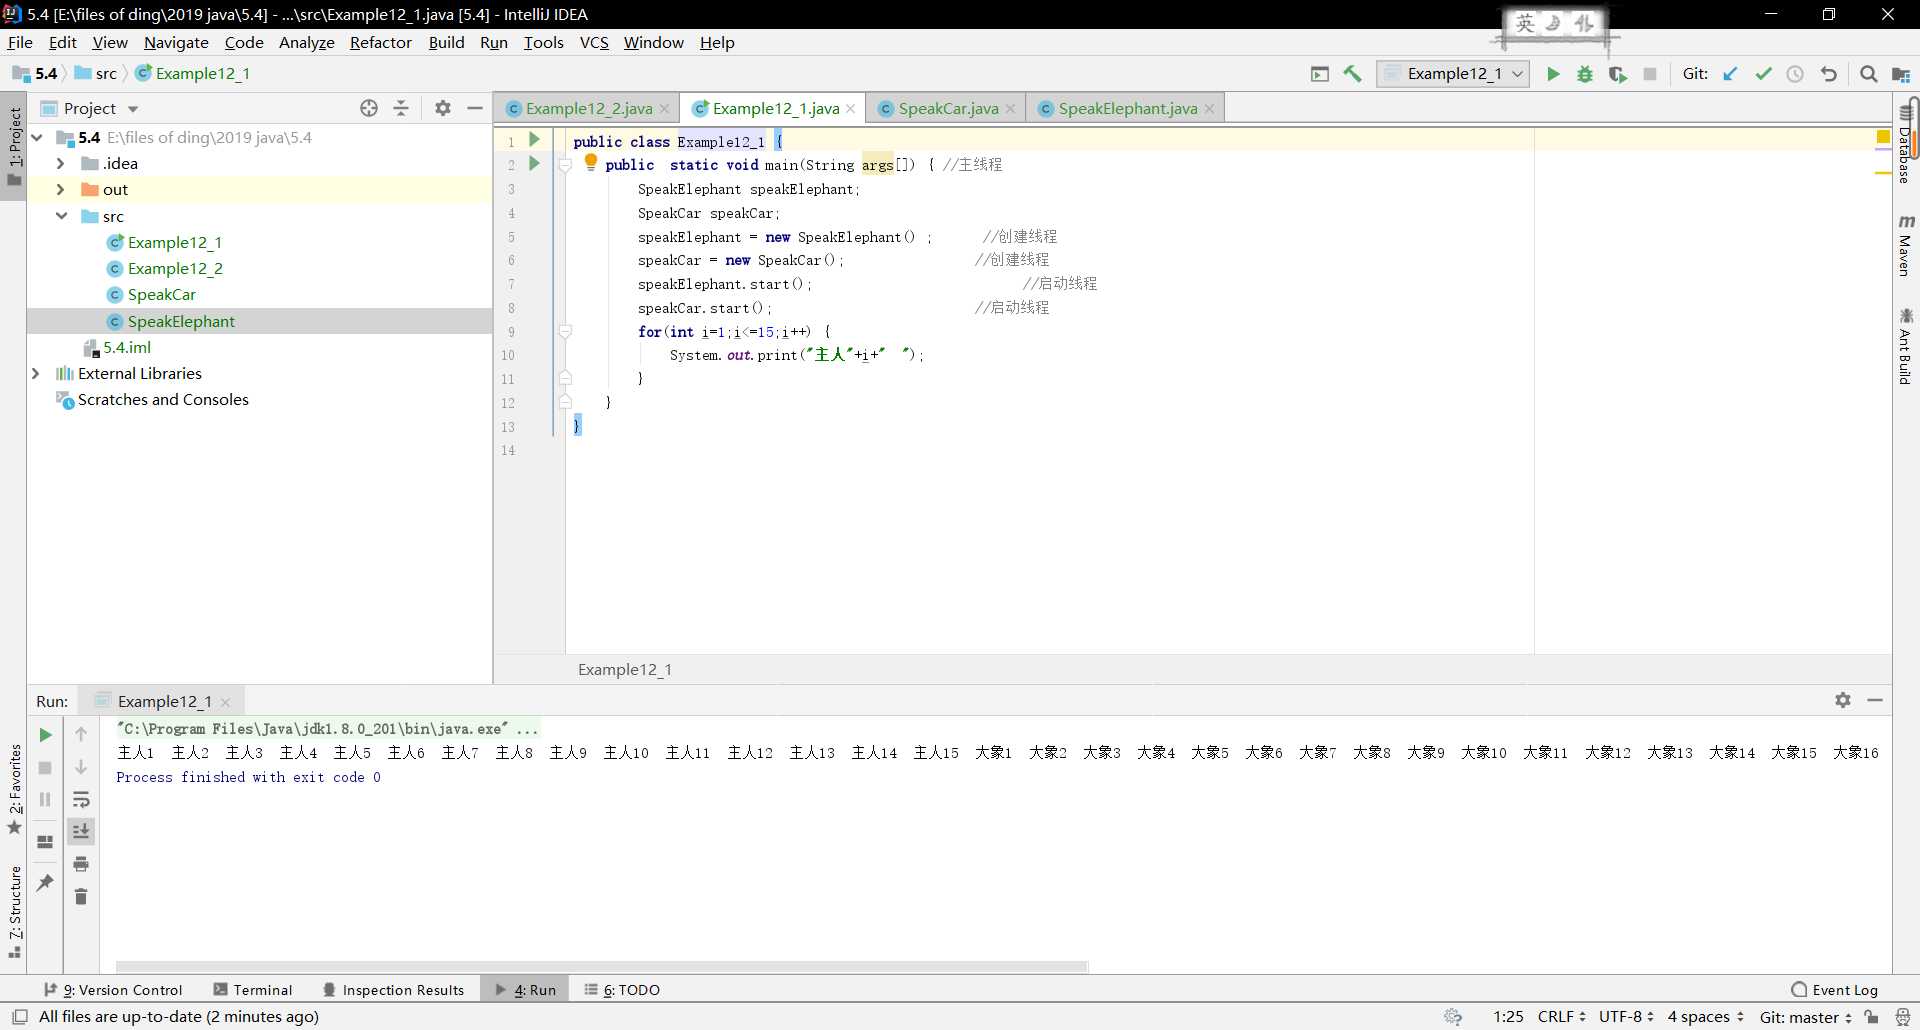Image resolution: width=1920 pixels, height=1030 pixels.
Task: Open Maven side panel
Action: pos(1905,246)
